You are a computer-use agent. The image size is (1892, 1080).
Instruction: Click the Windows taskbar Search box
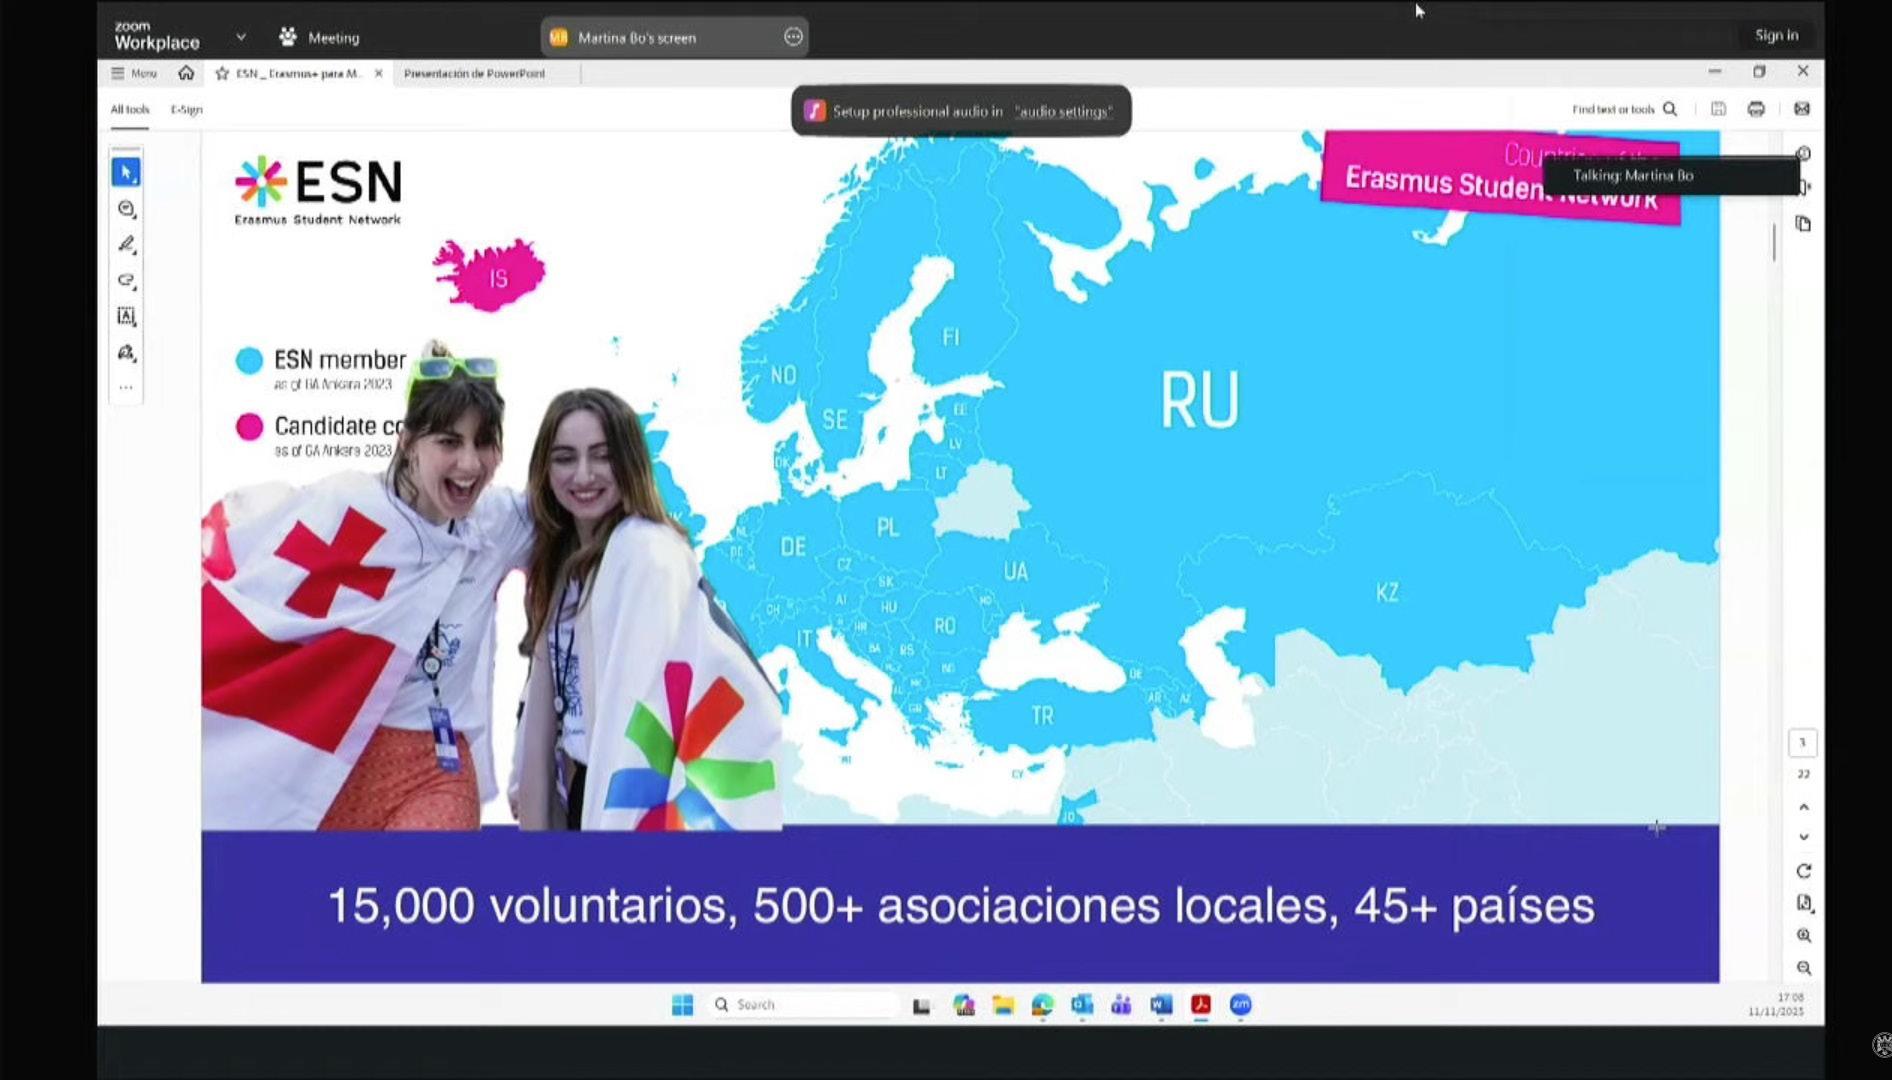(804, 1005)
